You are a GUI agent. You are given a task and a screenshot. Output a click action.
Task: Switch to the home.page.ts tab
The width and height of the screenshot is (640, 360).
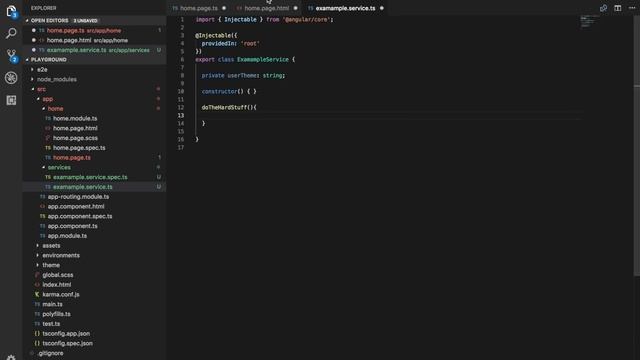[x=199, y=8]
